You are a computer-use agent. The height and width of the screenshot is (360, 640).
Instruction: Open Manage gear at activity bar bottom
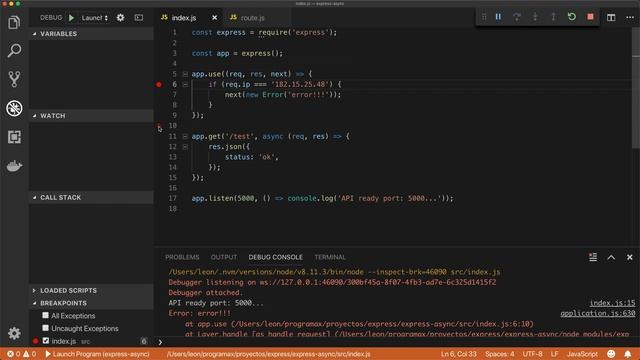pyautogui.click(x=14, y=333)
